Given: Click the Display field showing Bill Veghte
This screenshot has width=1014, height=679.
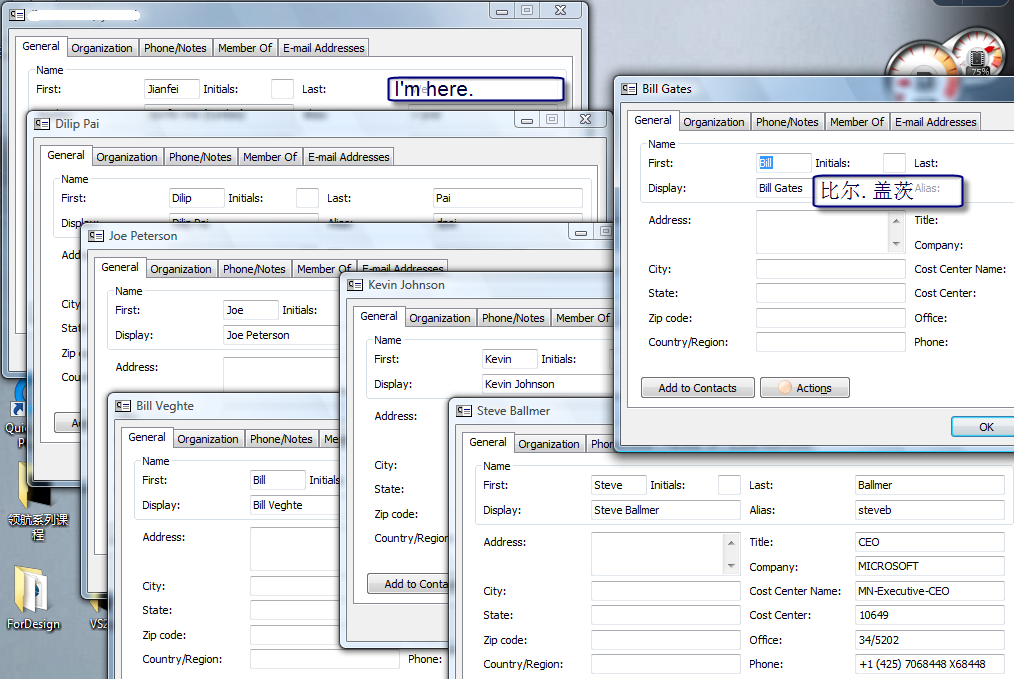Looking at the screenshot, I should 295,505.
